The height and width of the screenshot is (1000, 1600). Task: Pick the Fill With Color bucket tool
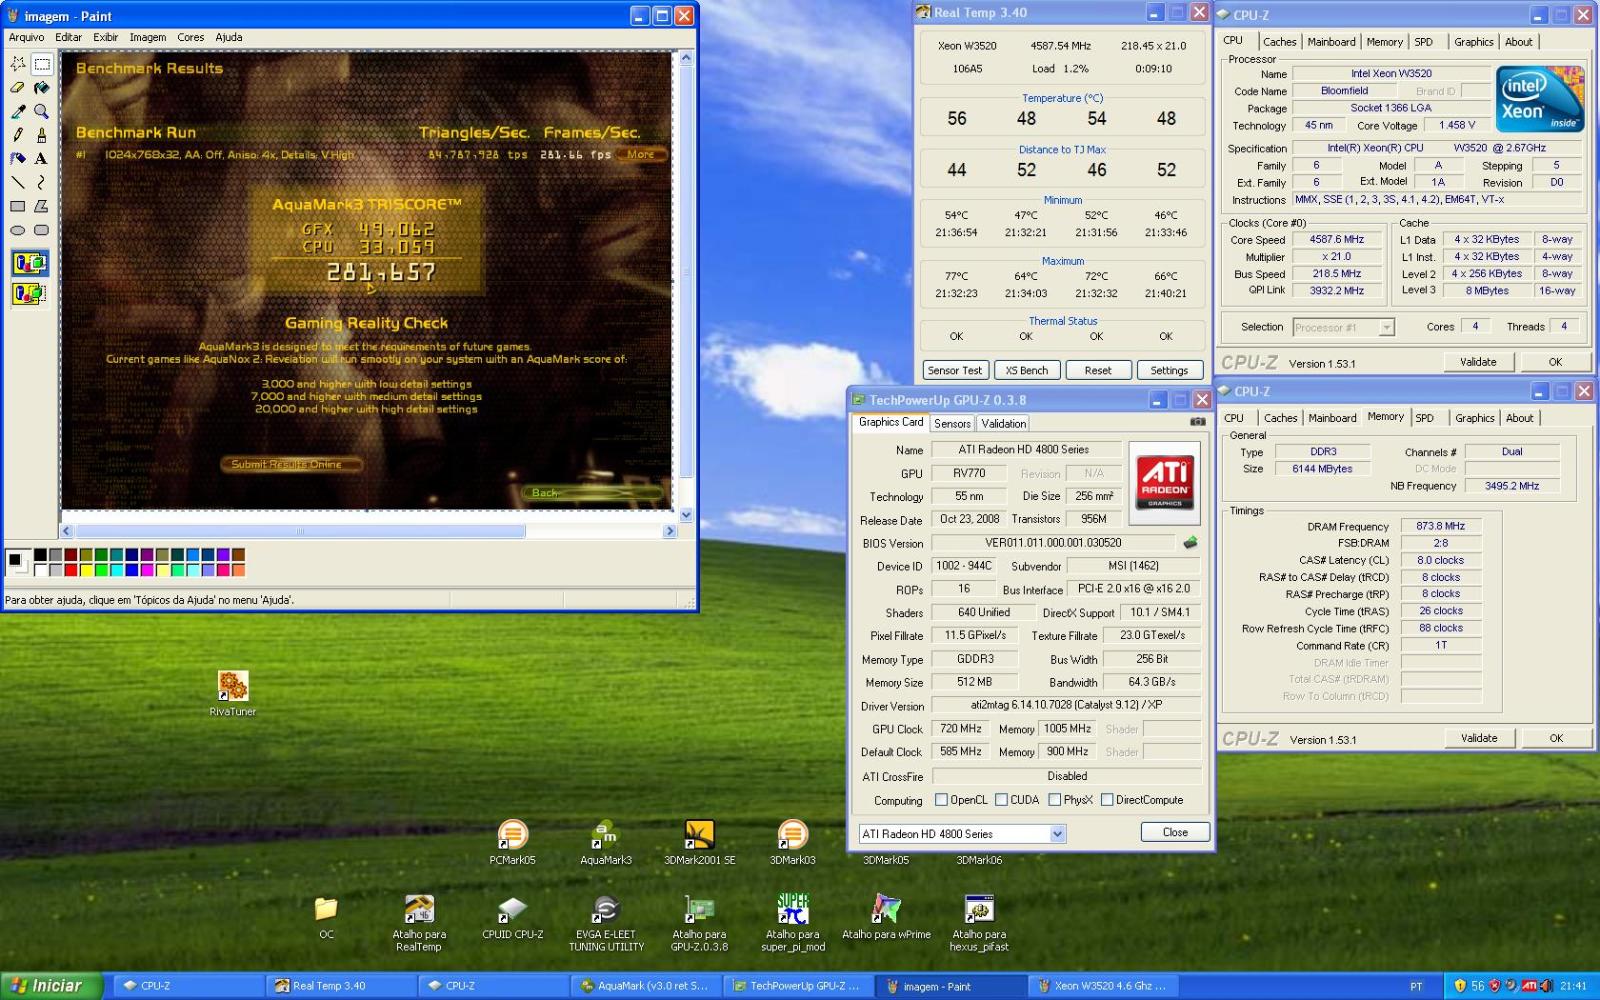[41, 88]
